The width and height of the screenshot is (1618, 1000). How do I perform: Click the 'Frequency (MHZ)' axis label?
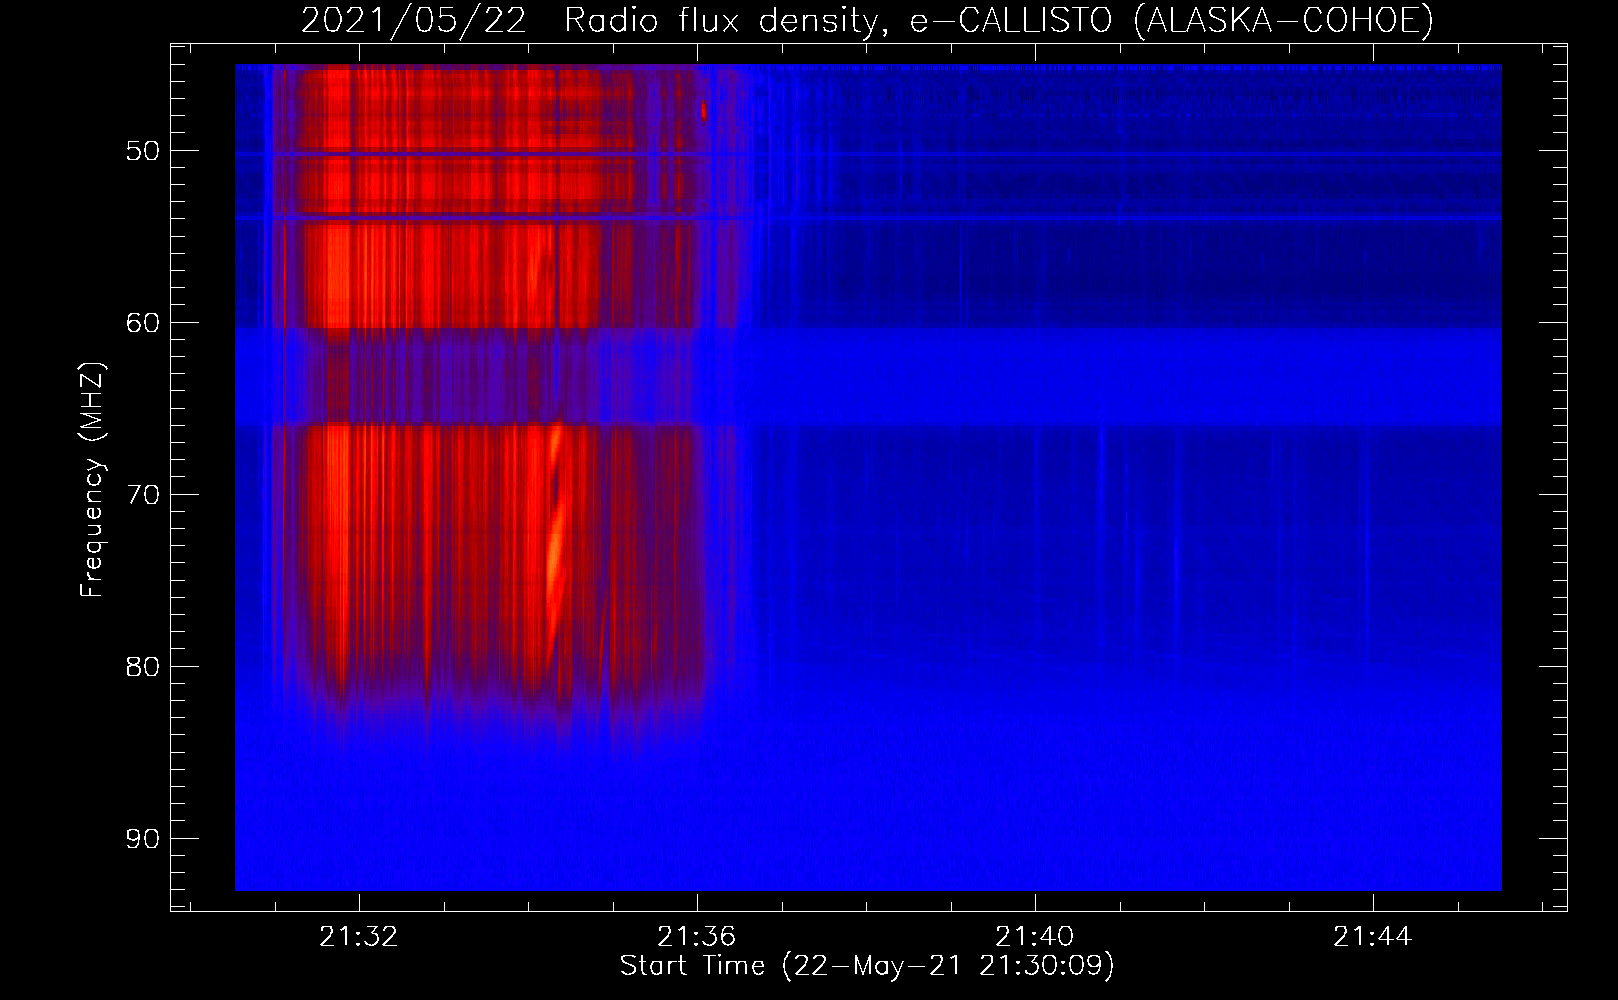click(92, 480)
